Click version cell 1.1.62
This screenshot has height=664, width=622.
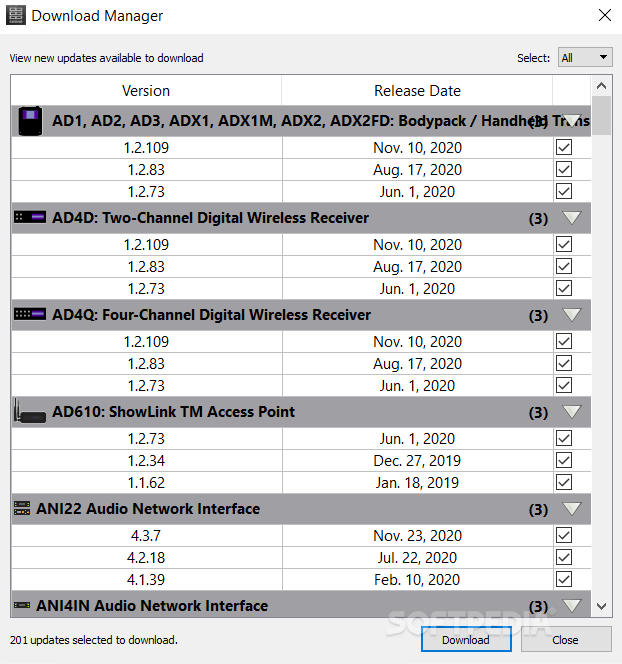pyautogui.click(x=146, y=482)
